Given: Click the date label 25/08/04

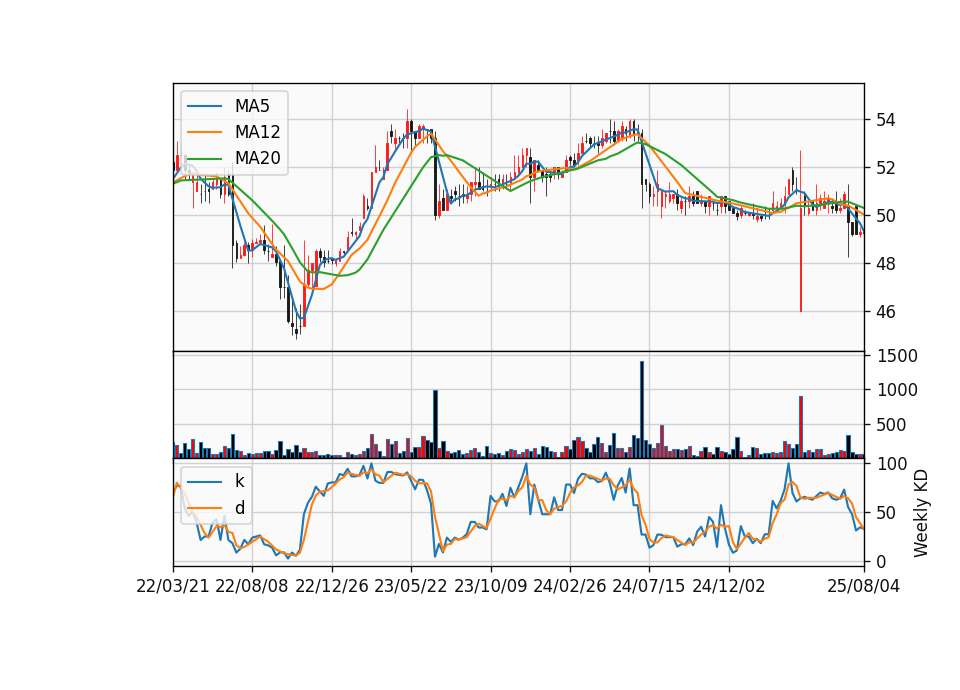Looking at the screenshot, I should pos(864,586).
